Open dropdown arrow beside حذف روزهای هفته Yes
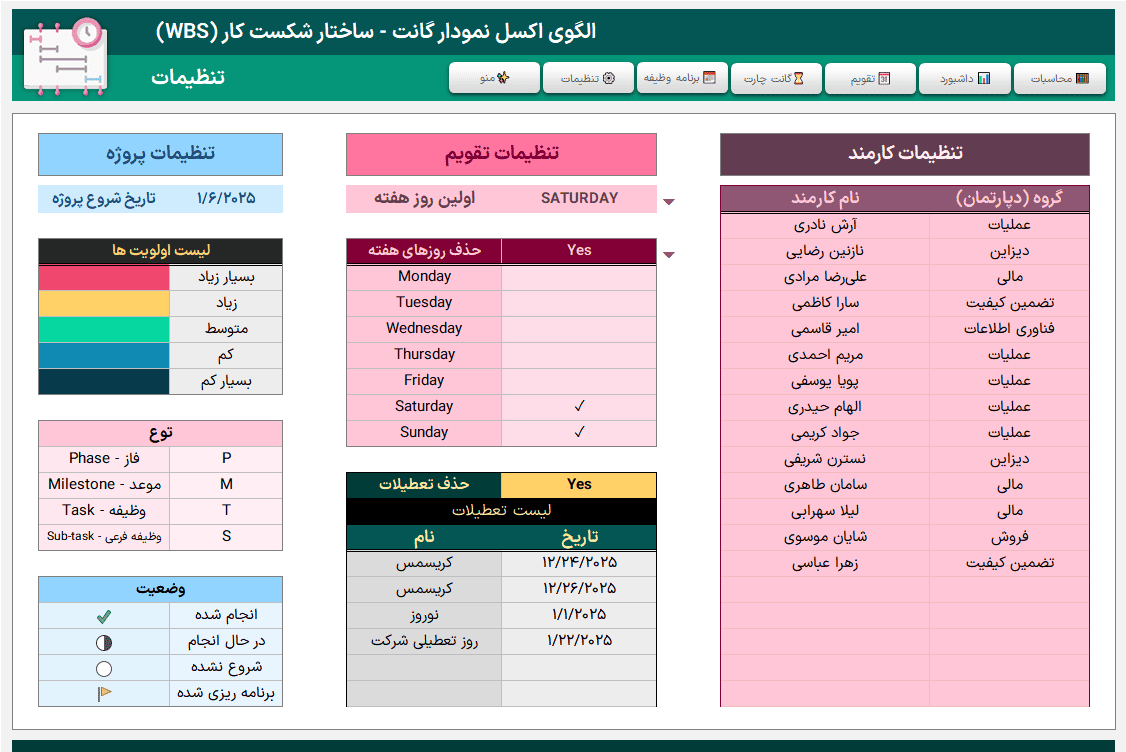Screen dimensions: 1126x752 tap(669, 255)
